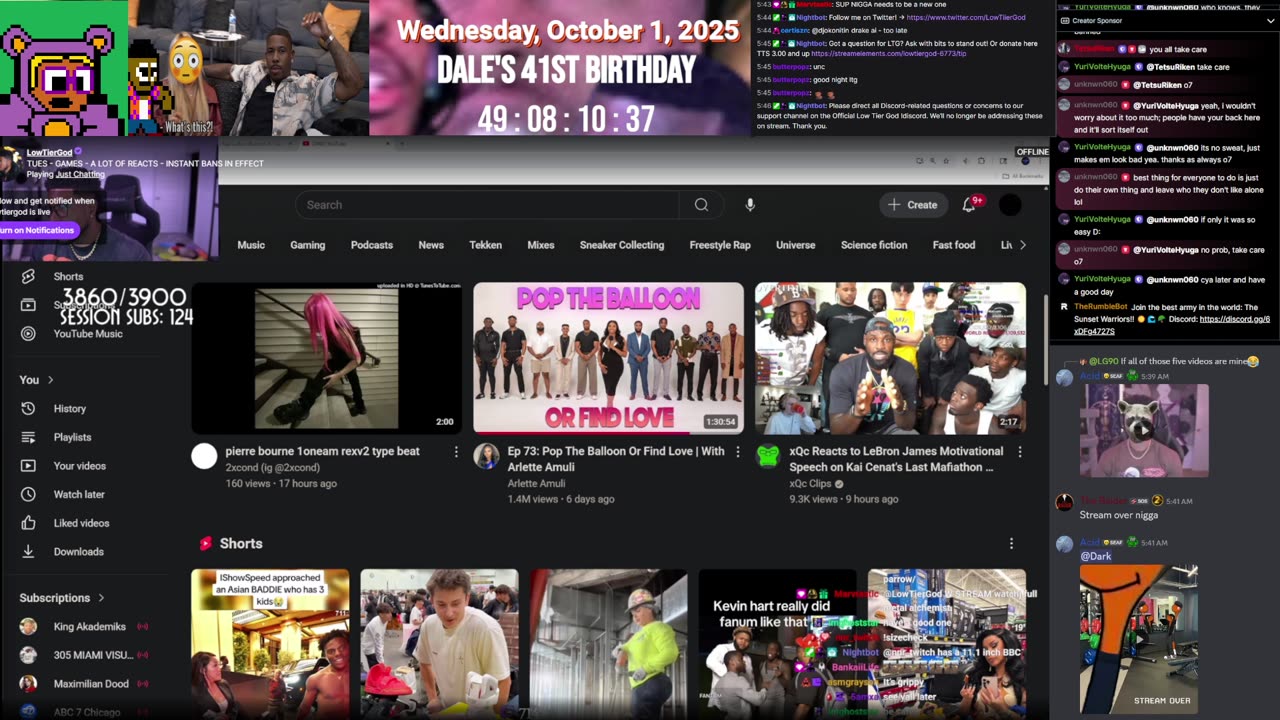
Task: Click the YouTube page scrollbar
Action: 1044,340
